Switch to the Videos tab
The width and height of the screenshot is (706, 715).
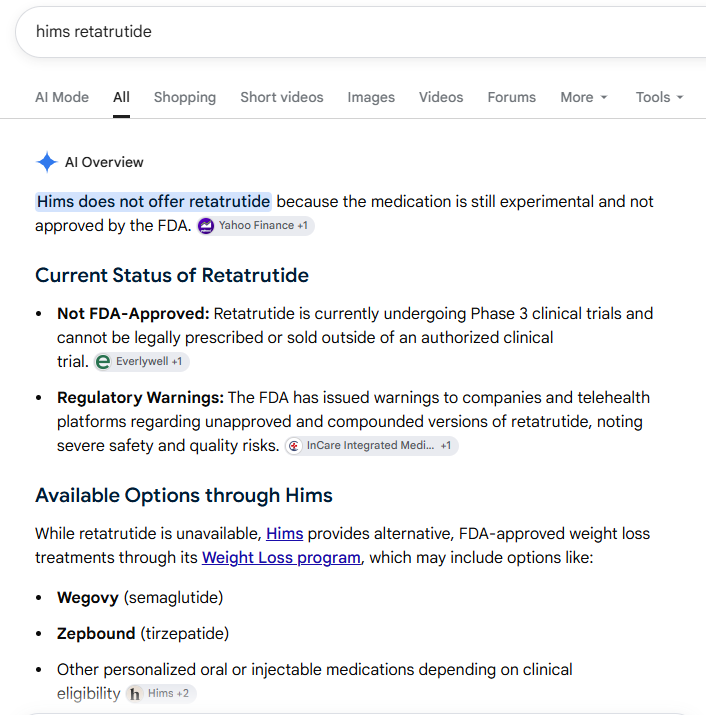[x=441, y=97]
